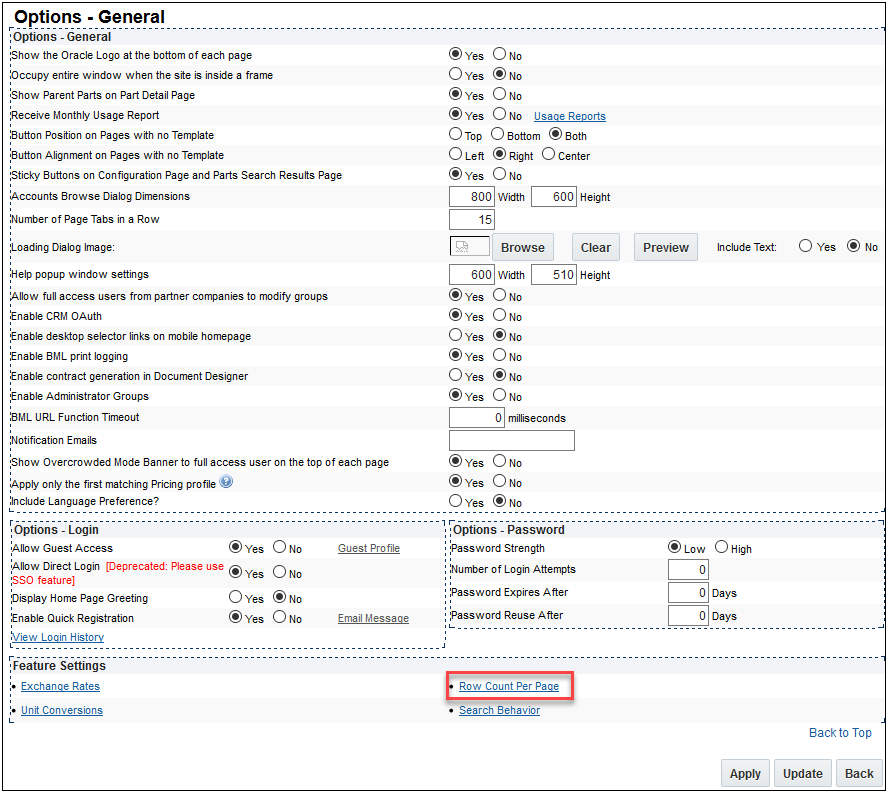Click Accounts Browse Dialog Height field

tap(553, 197)
